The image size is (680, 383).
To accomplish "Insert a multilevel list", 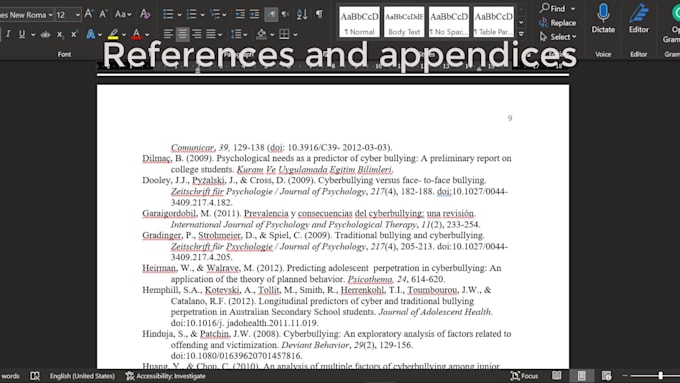I will click(x=215, y=14).
